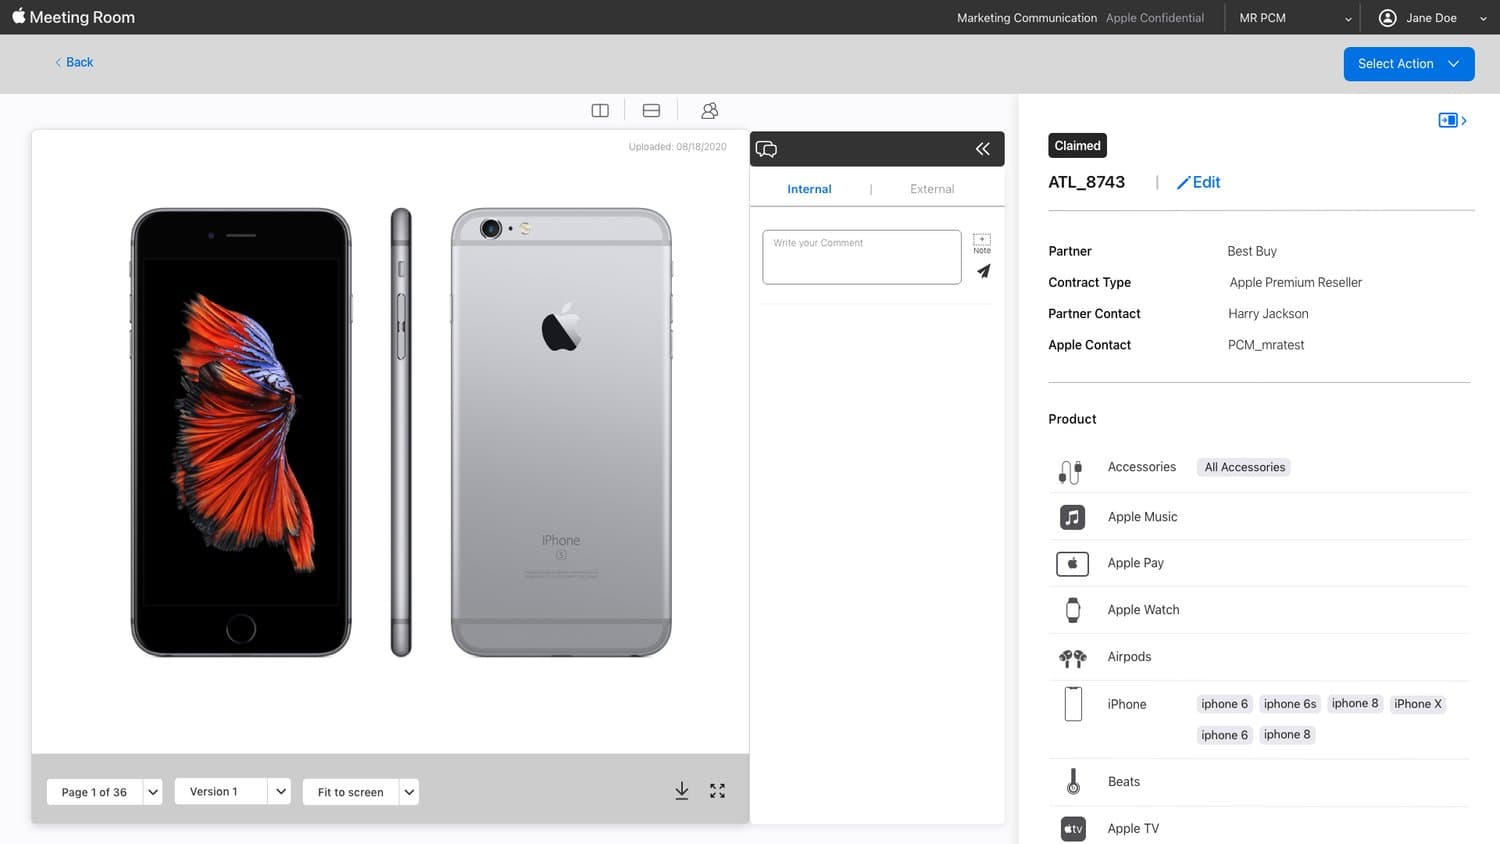Click the Apple Watch product label

point(1143,610)
